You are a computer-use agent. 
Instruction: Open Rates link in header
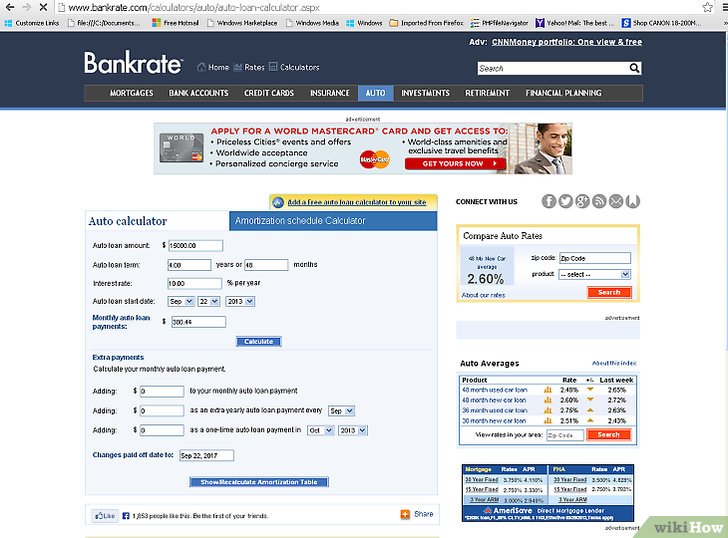coord(249,67)
